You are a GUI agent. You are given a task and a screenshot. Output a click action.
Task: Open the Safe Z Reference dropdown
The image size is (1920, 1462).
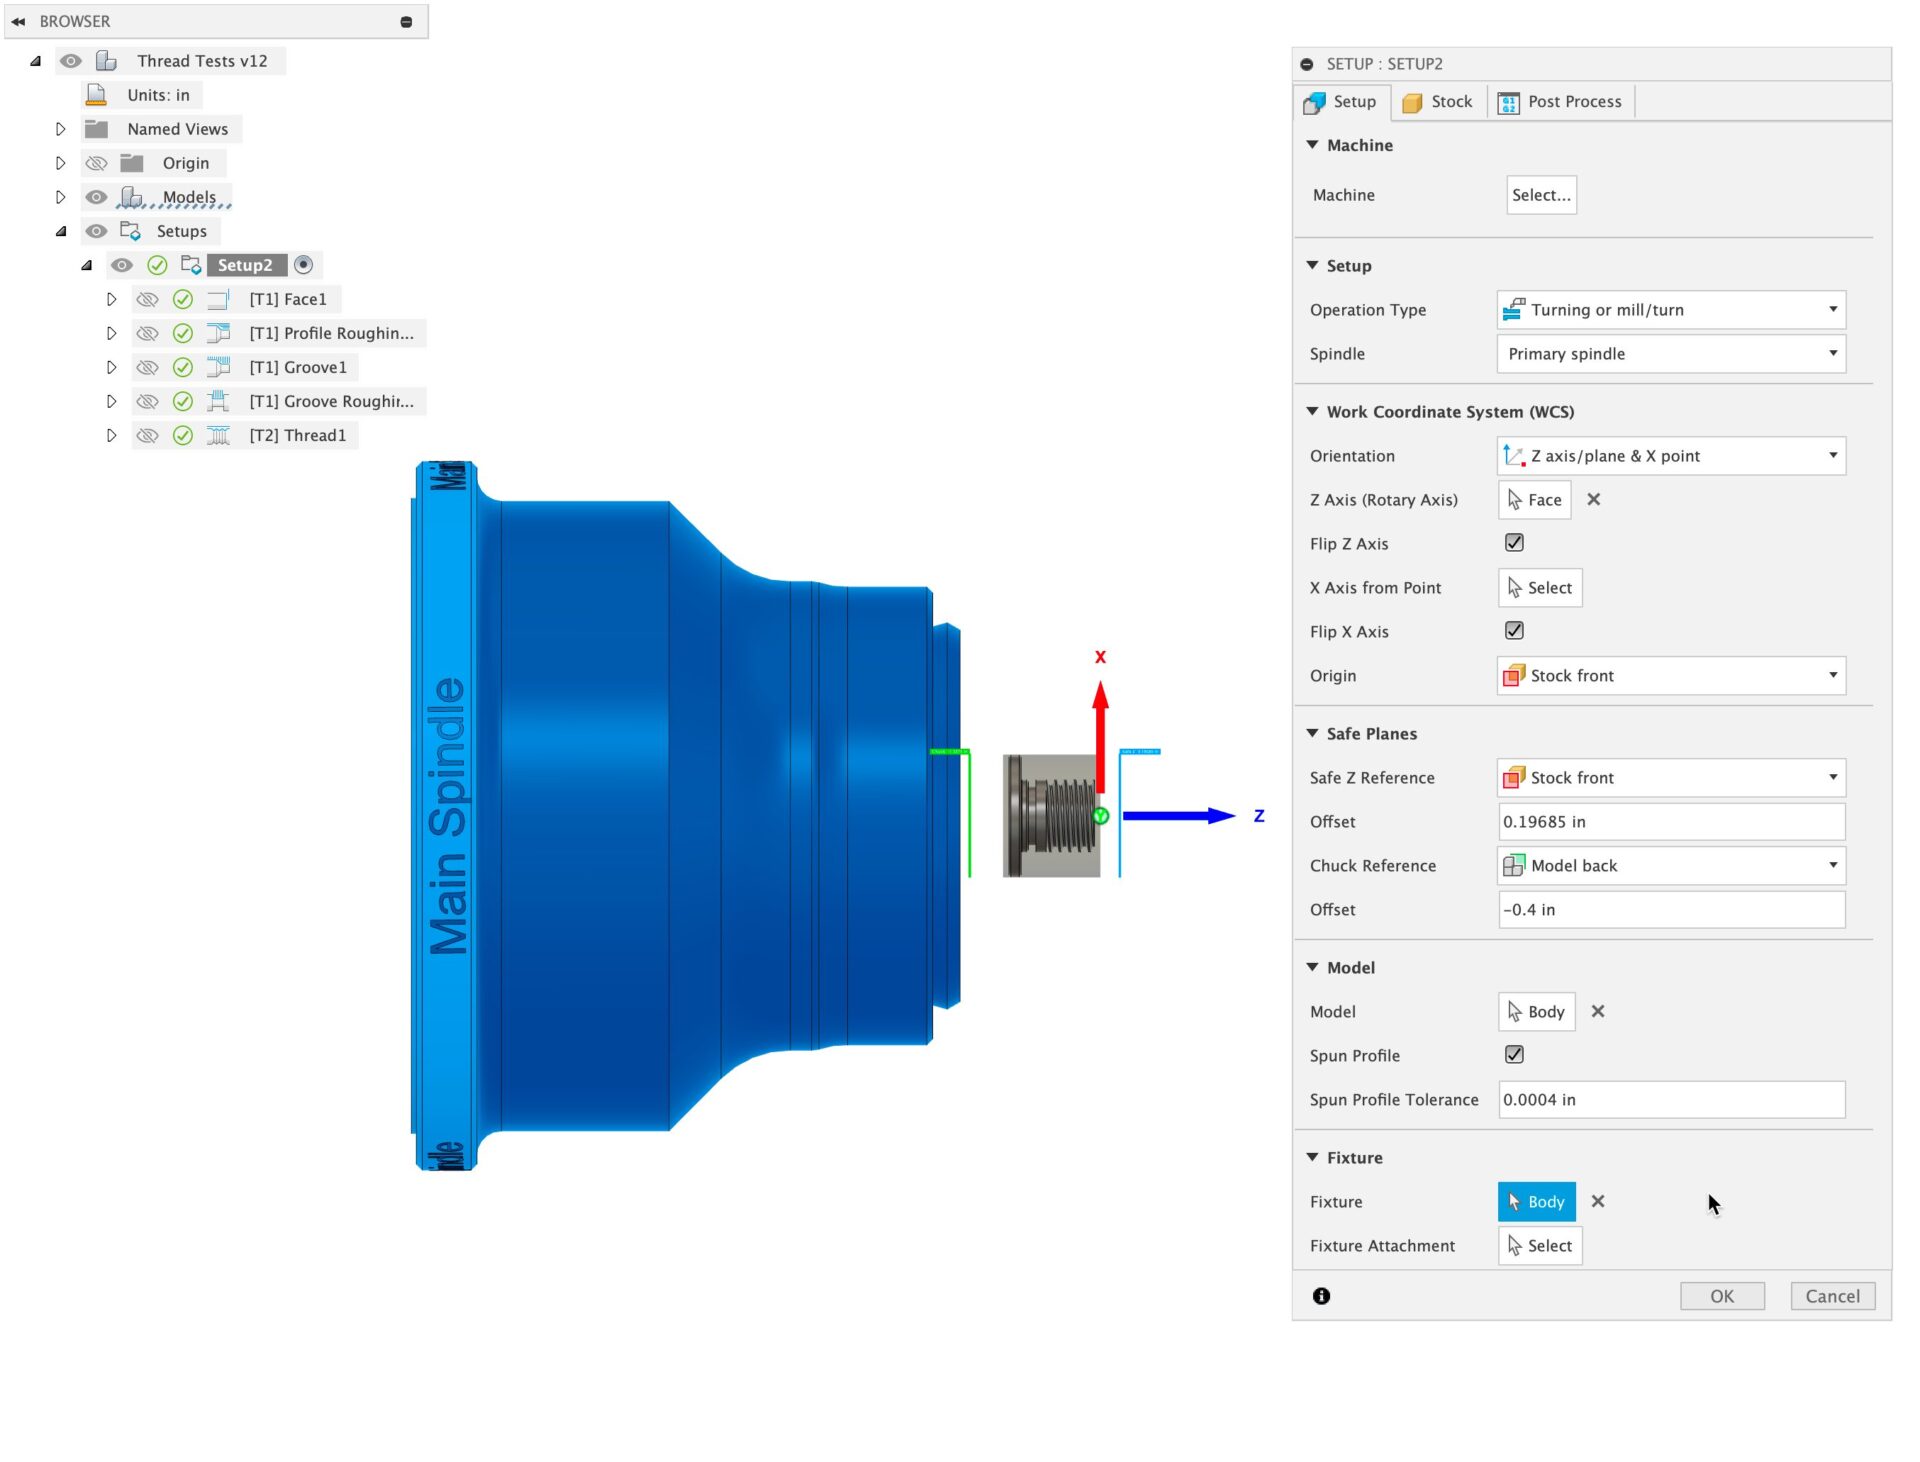pyautogui.click(x=1670, y=777)
